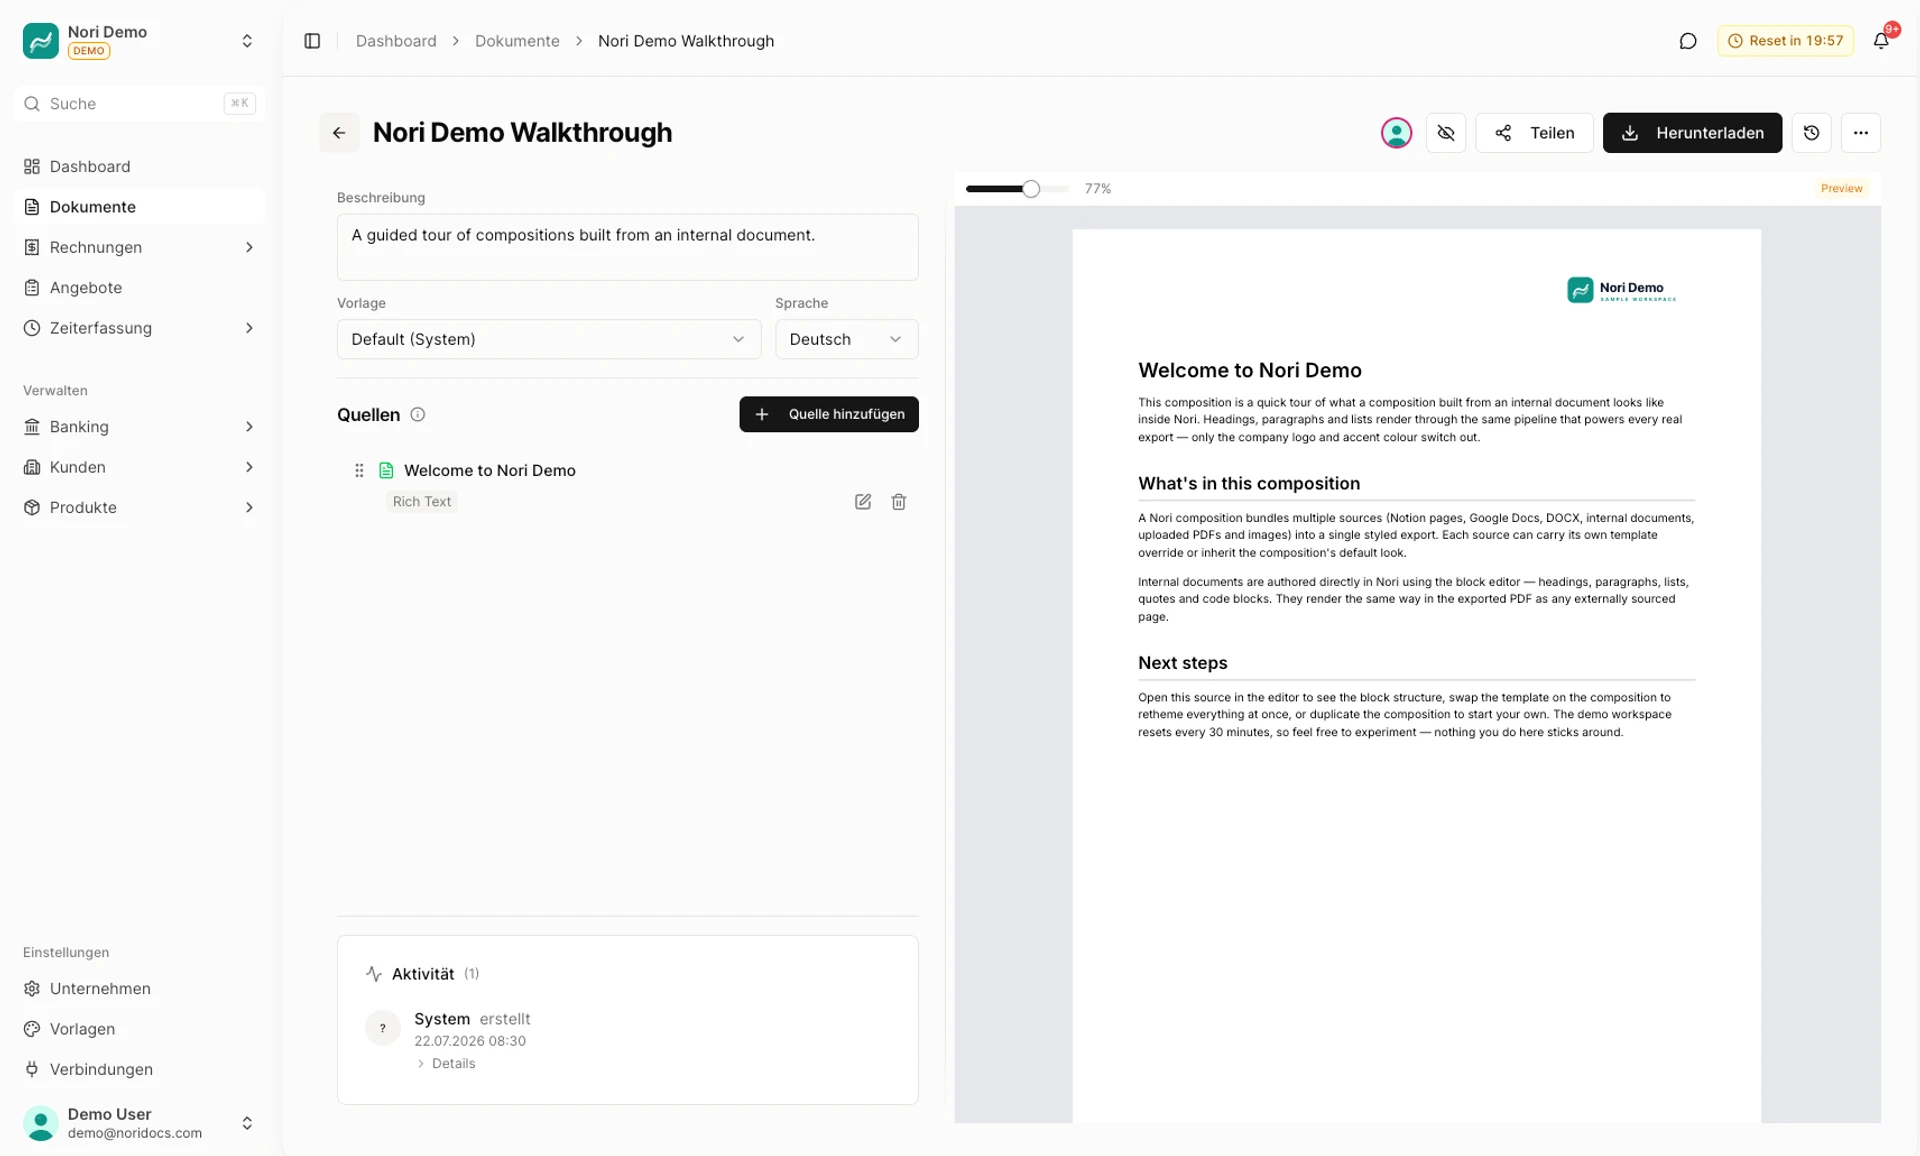
Task: Click Dokumente breadcrumb link
Action: pos(517,41)
